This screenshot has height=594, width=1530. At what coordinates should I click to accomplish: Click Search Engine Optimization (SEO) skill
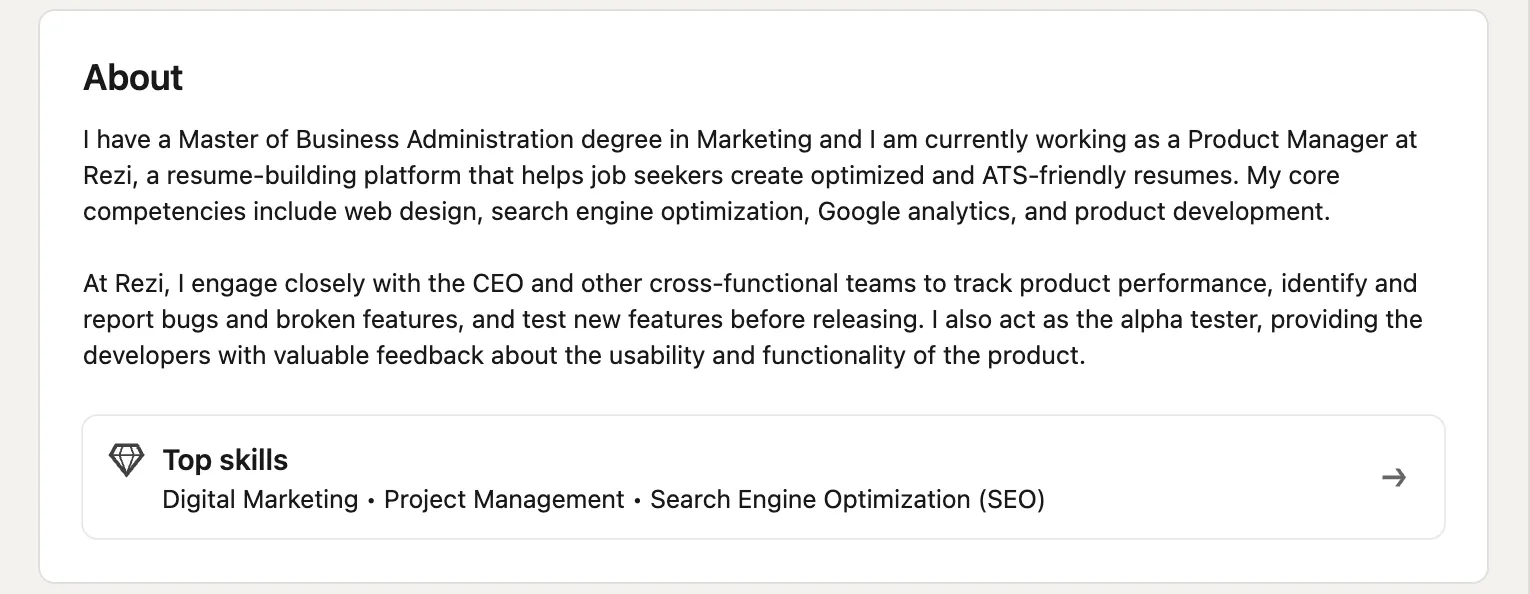[847, 499]
